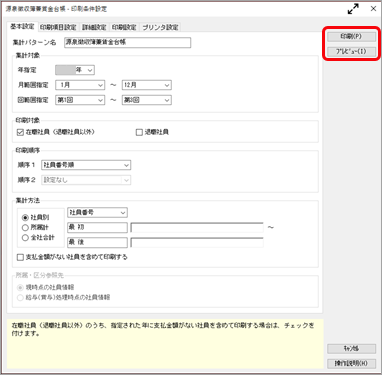Click the 最初 range start field
Screen dimensions: 382x375
pos(97,227)
